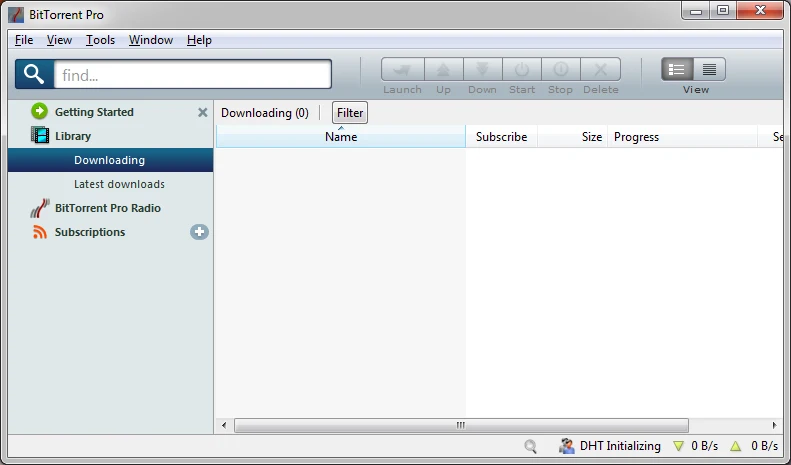Click the Stop toolbar button
The width and height of the screenshot is (791, 465).
[560, 70]
